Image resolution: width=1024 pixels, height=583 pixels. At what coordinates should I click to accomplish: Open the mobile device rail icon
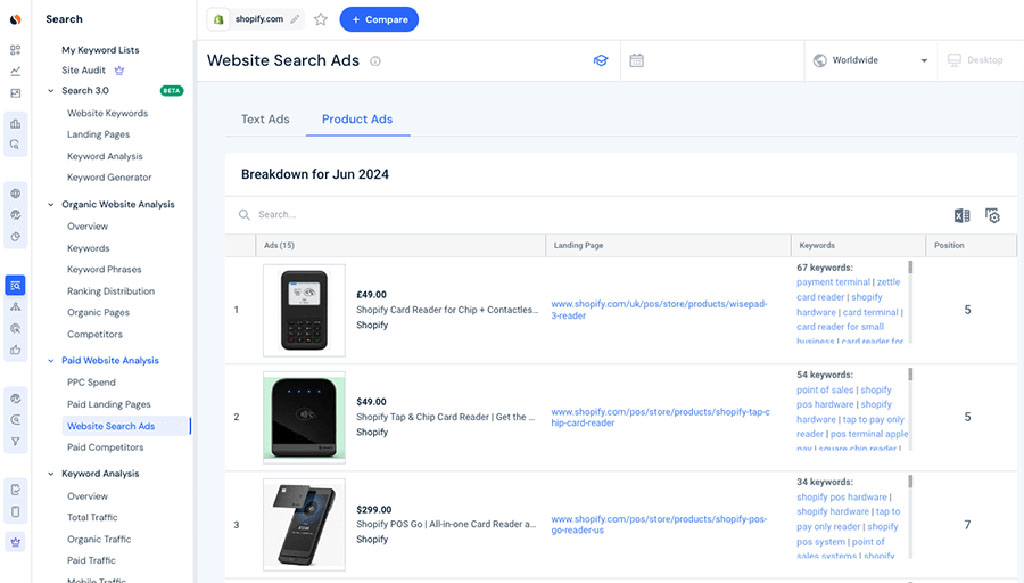(x=15, y=512)
